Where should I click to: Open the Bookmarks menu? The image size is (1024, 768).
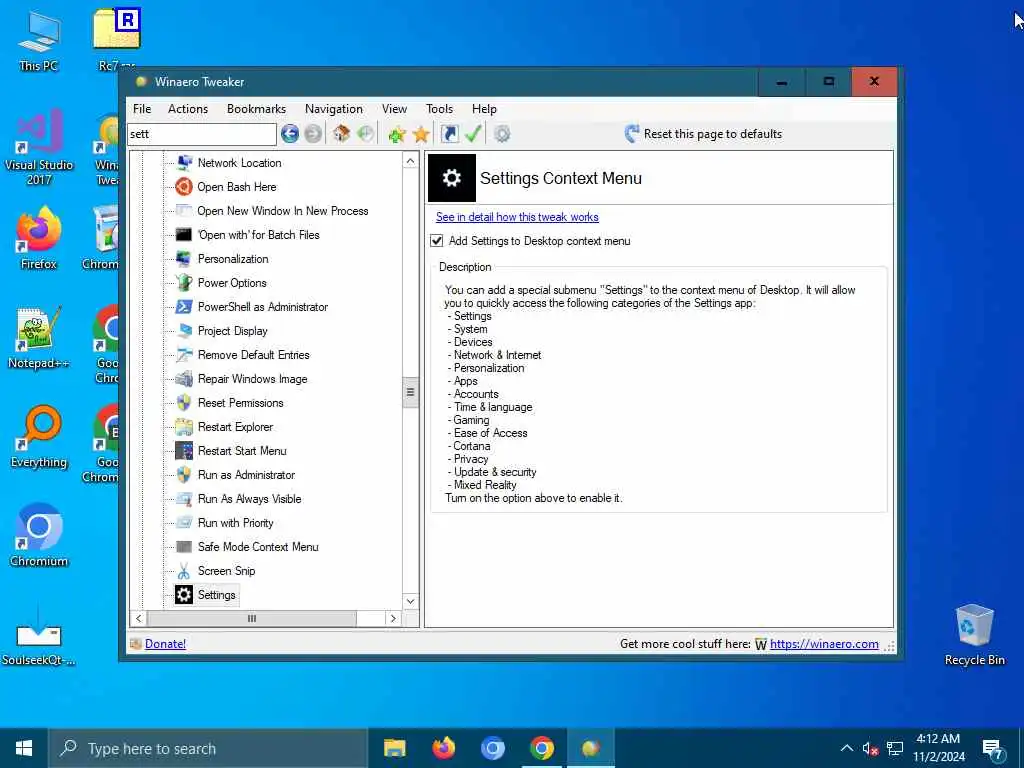[256, 109]
